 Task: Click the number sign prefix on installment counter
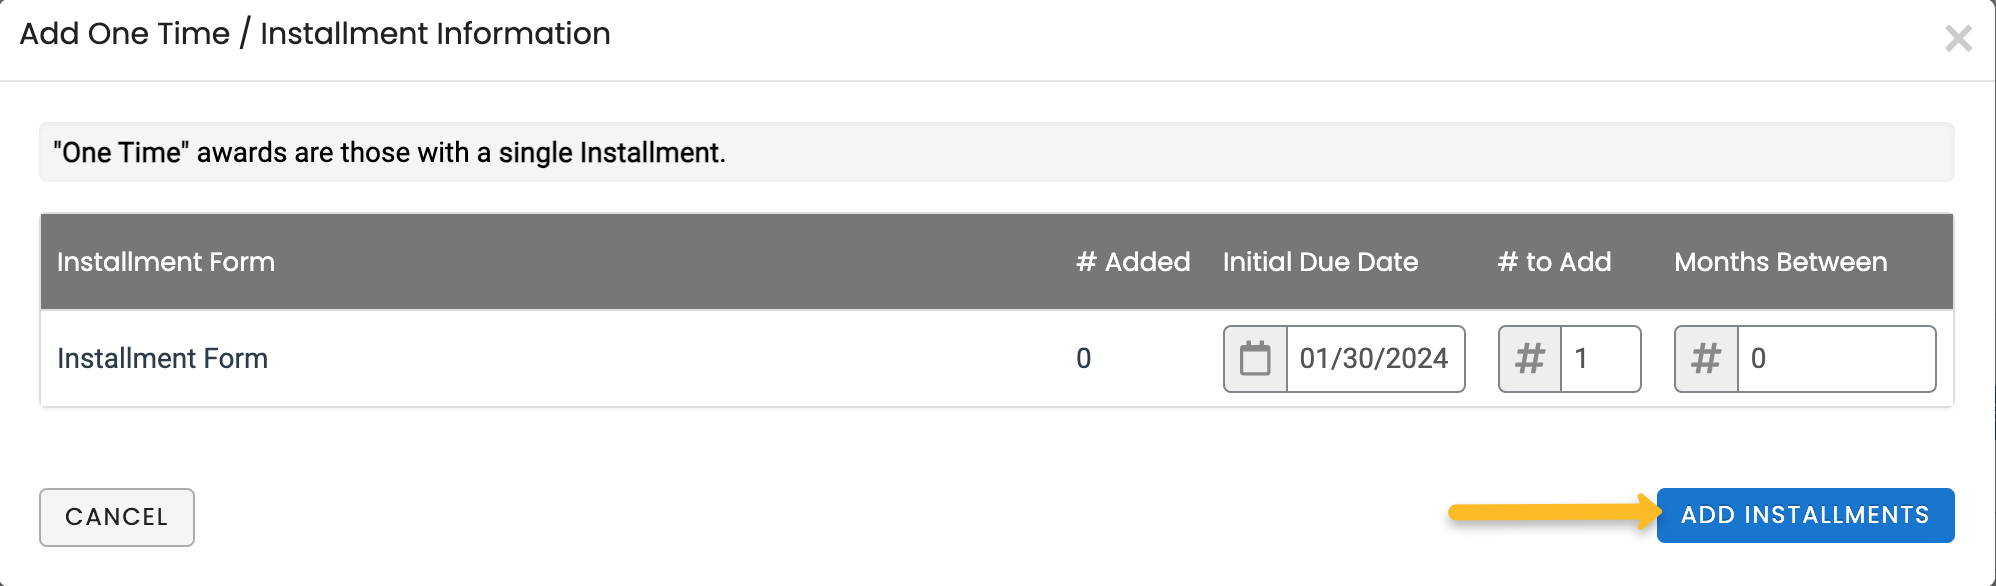(1529, 358)
